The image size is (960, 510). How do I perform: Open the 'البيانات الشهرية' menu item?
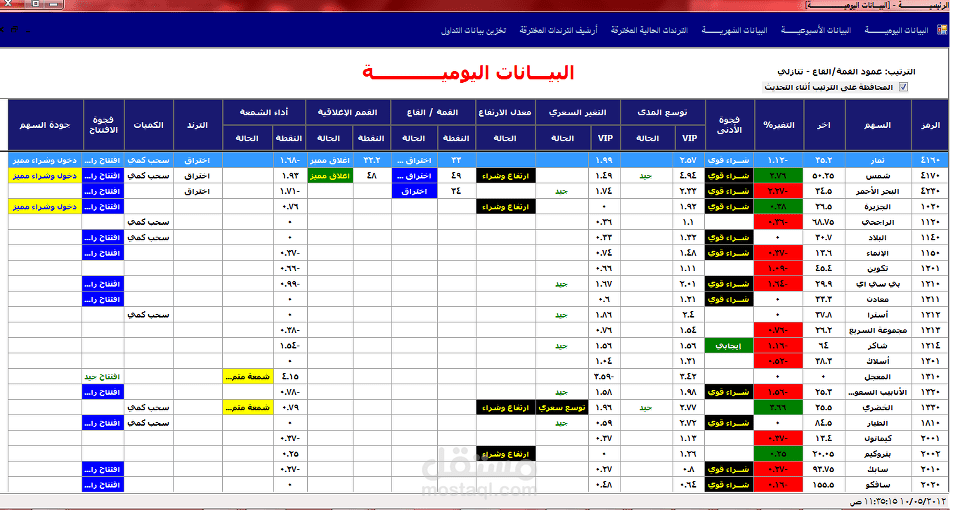click(x=735, y=30)
